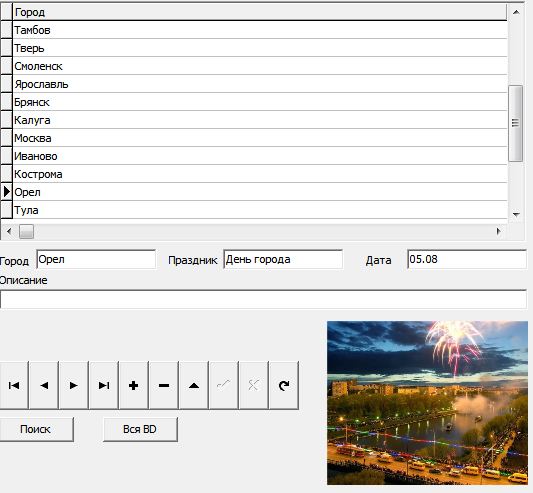Image resolution: width=533 pixels, height=493 pixels.
Task: Select the Москва row
Action: coord(260,138)
